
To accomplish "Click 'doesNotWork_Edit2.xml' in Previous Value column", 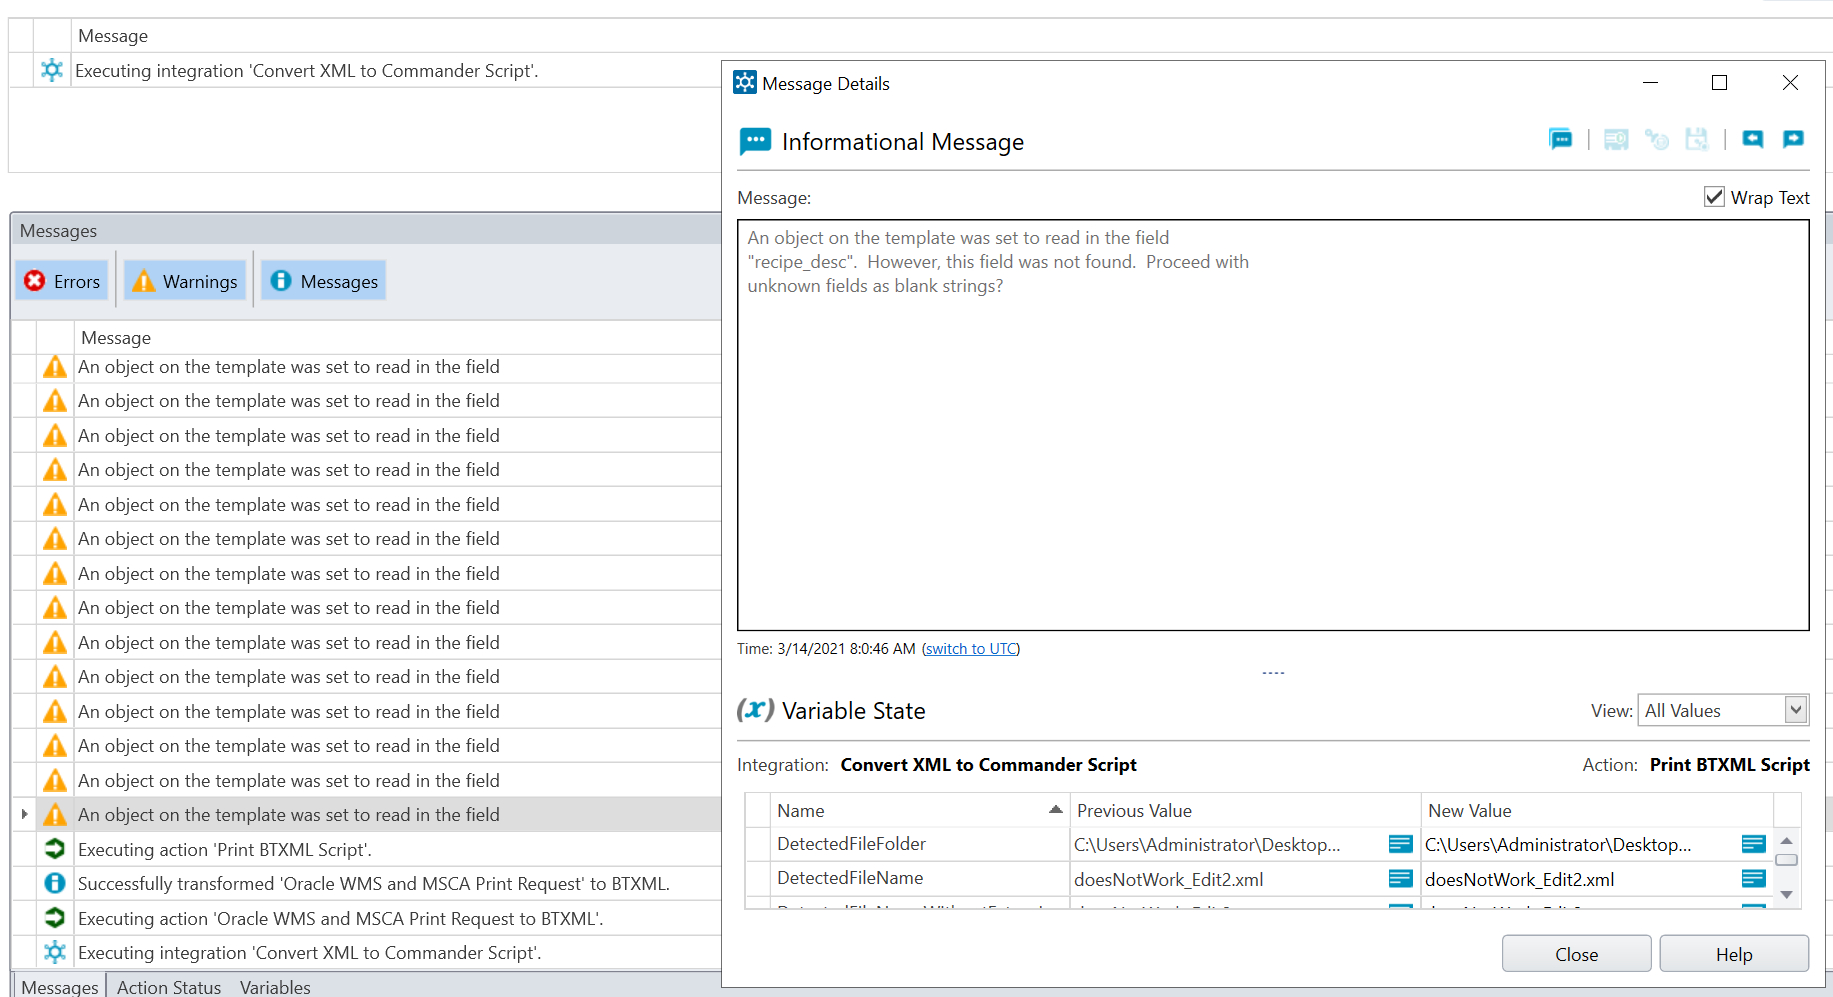I will pyautogui.click(x=1168, y=879).
